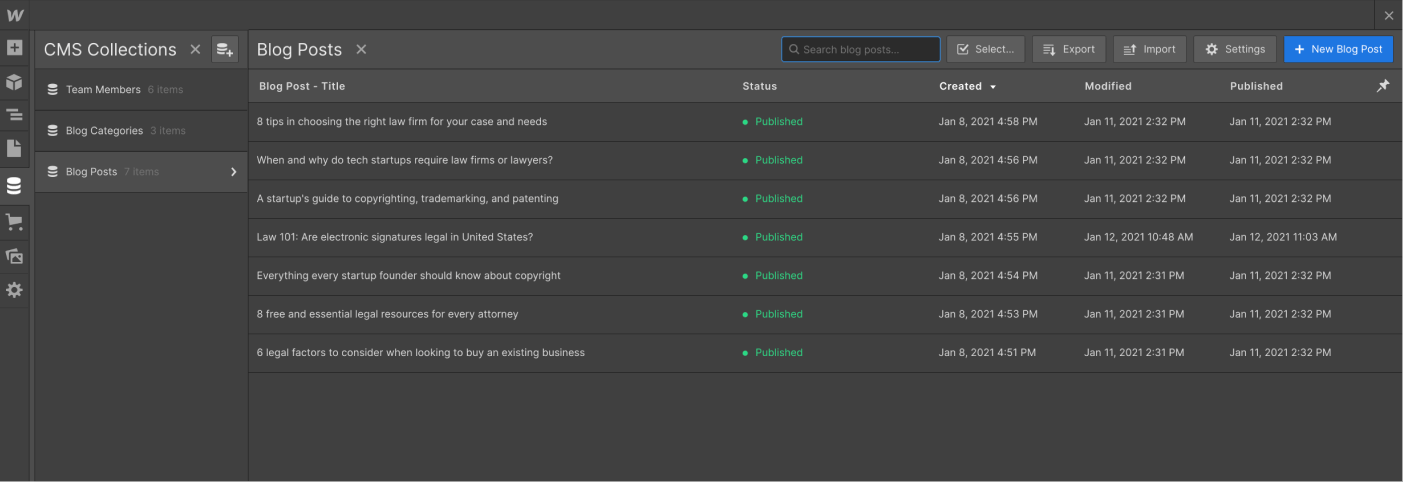1403x482 pixels.
Task: Sort by the Published column header
Action: pos(1256,86)
